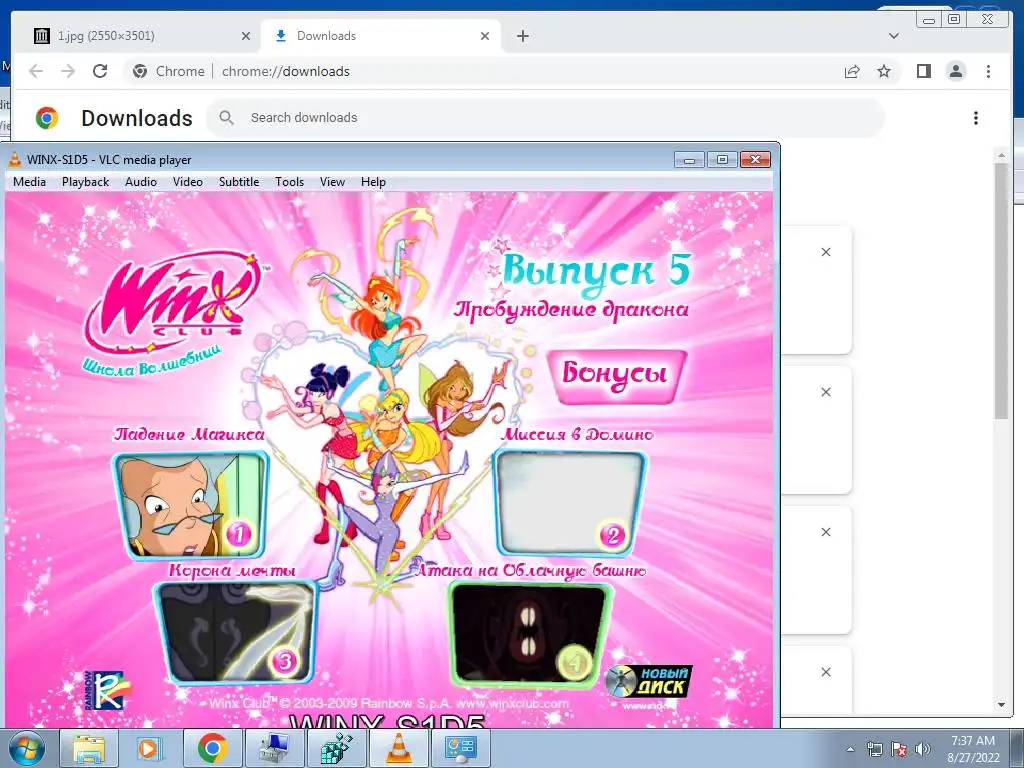Open VLC Subtitle menu
The image size is (1024, 768).
pos(238,182)
